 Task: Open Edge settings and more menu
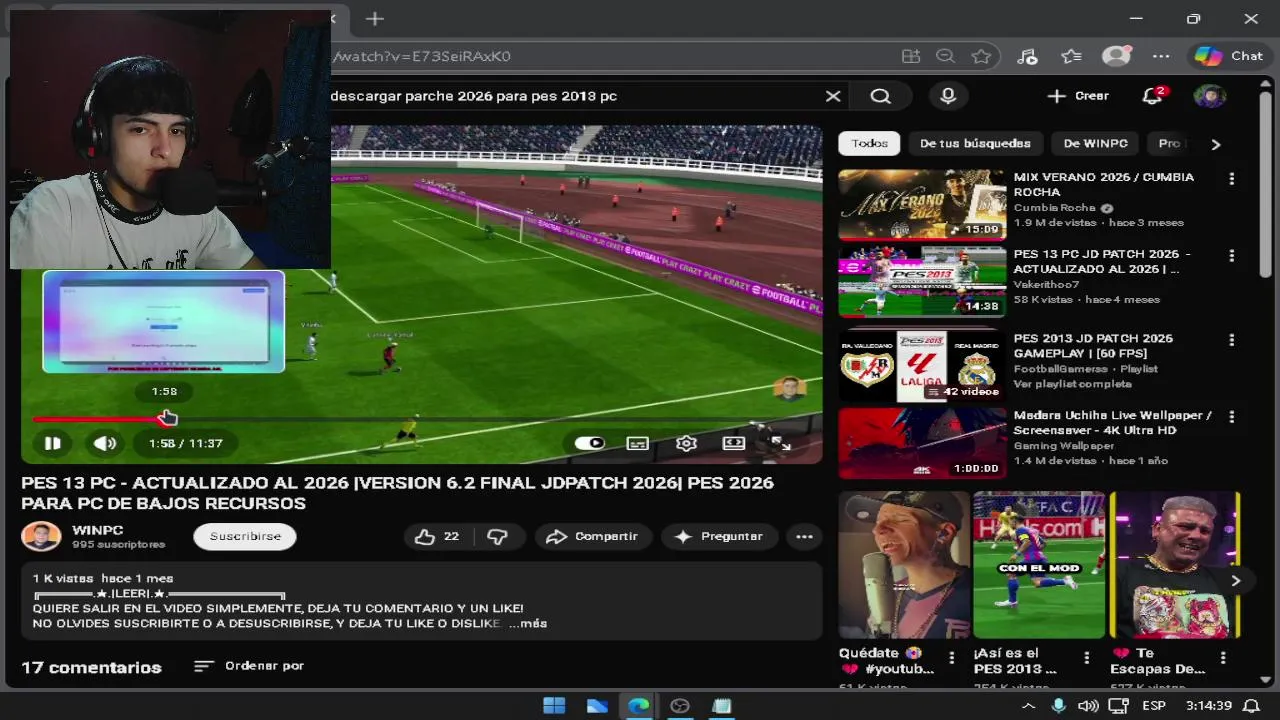click(1161, 57)
